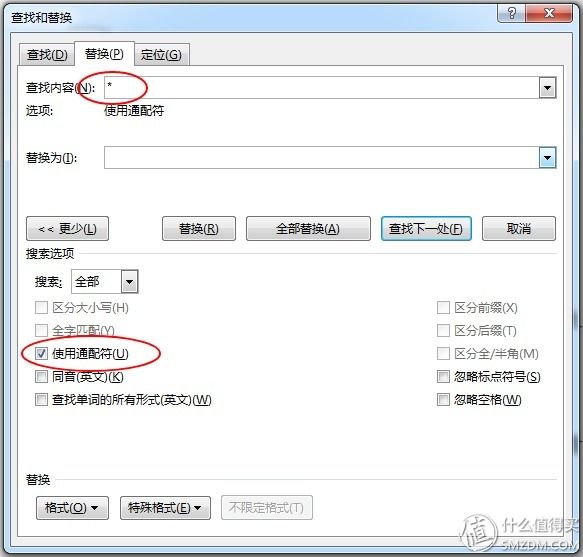Switch to the 查找(D) tab
This screenshot has height=557, width=583.
click(47, 55)
